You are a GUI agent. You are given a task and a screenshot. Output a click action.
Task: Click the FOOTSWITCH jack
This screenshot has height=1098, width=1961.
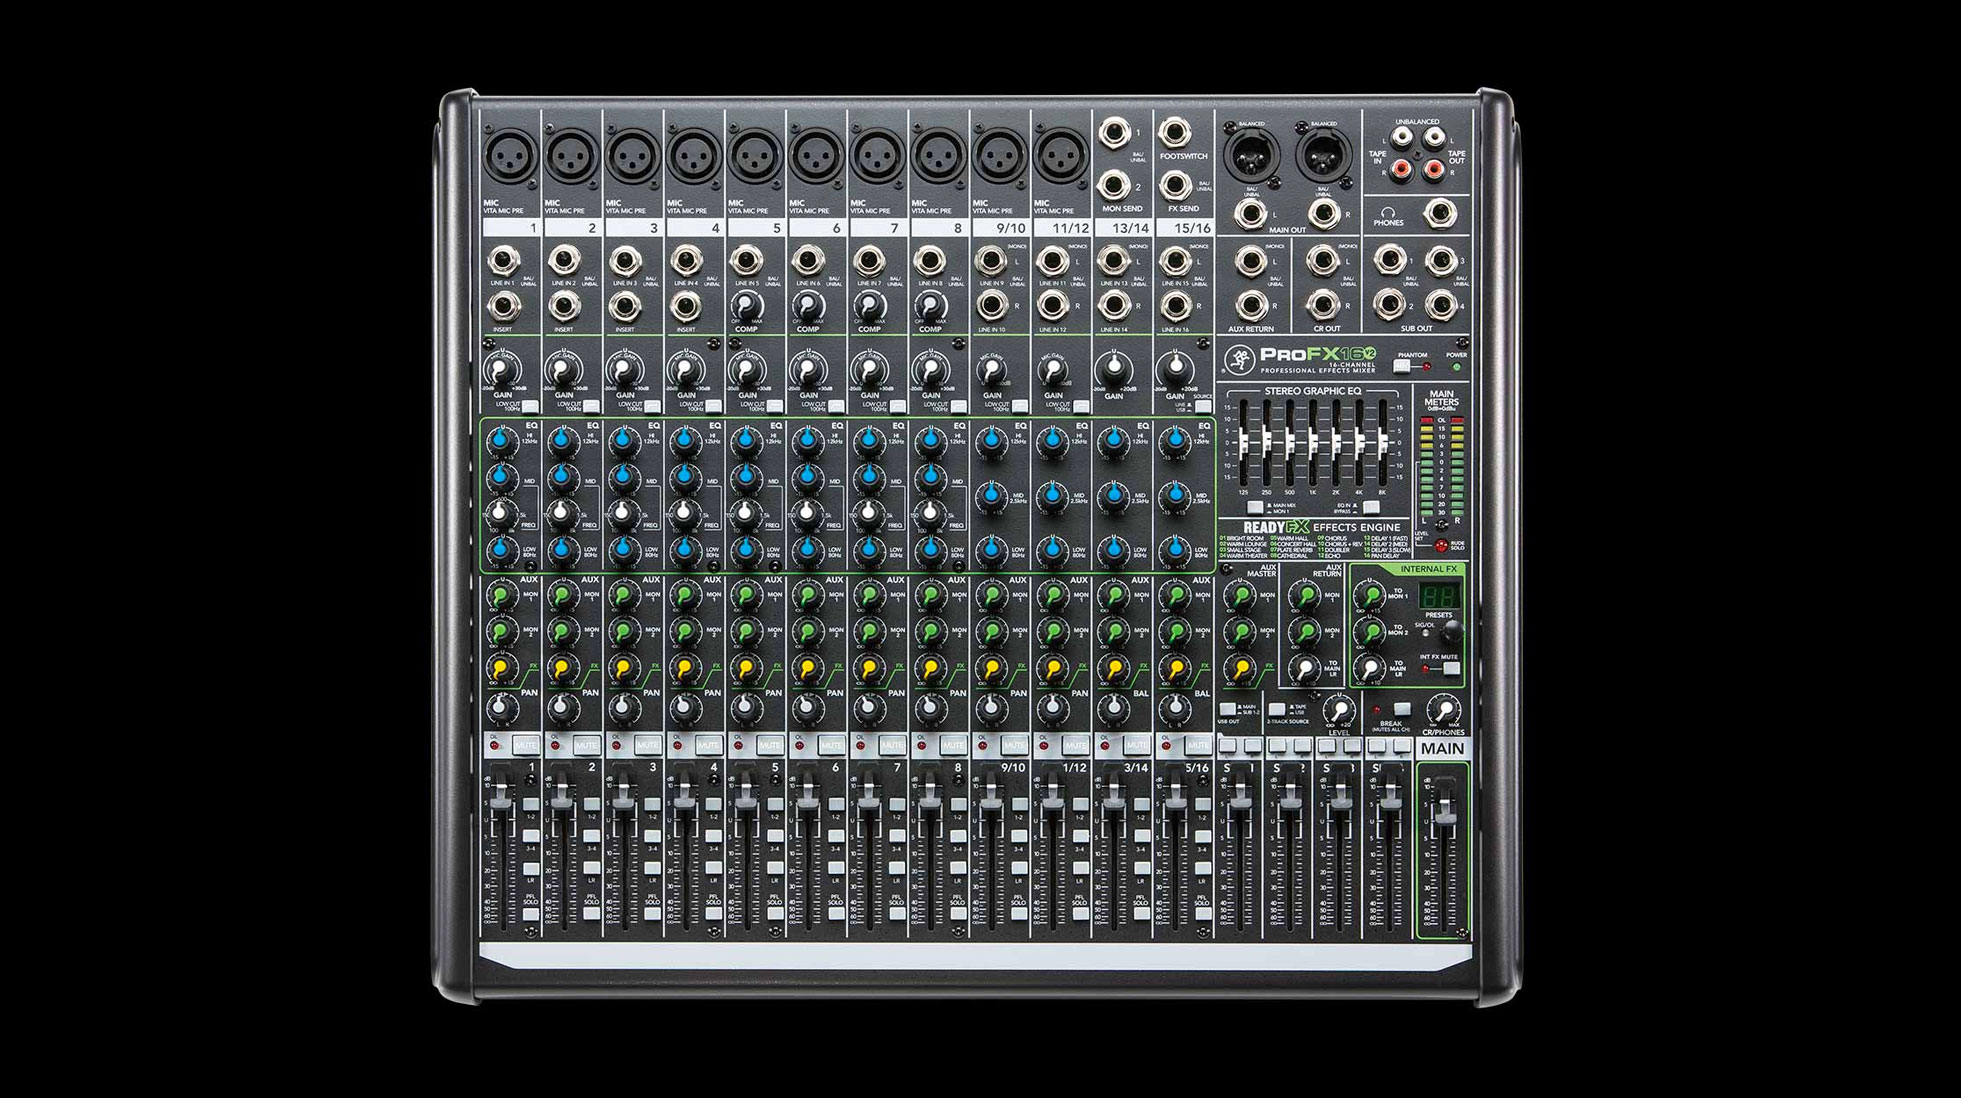(x=1173, y=133)
